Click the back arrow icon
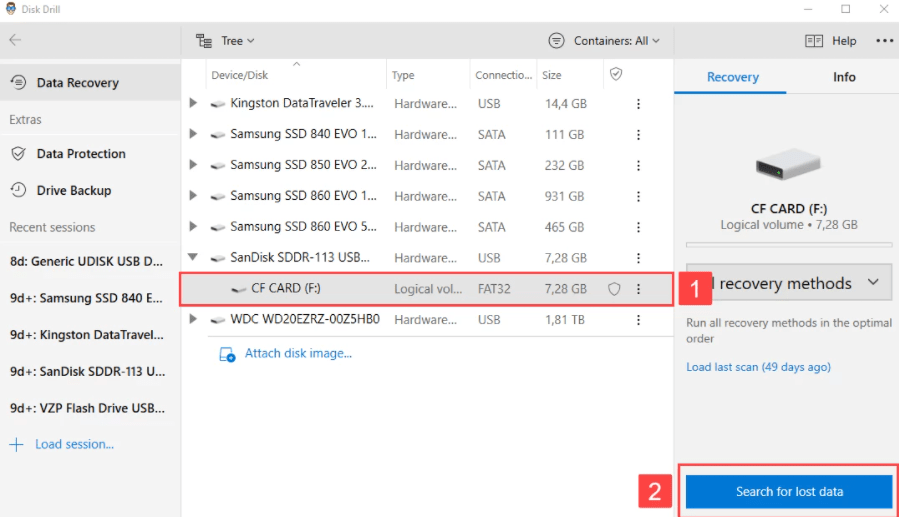 15,40
